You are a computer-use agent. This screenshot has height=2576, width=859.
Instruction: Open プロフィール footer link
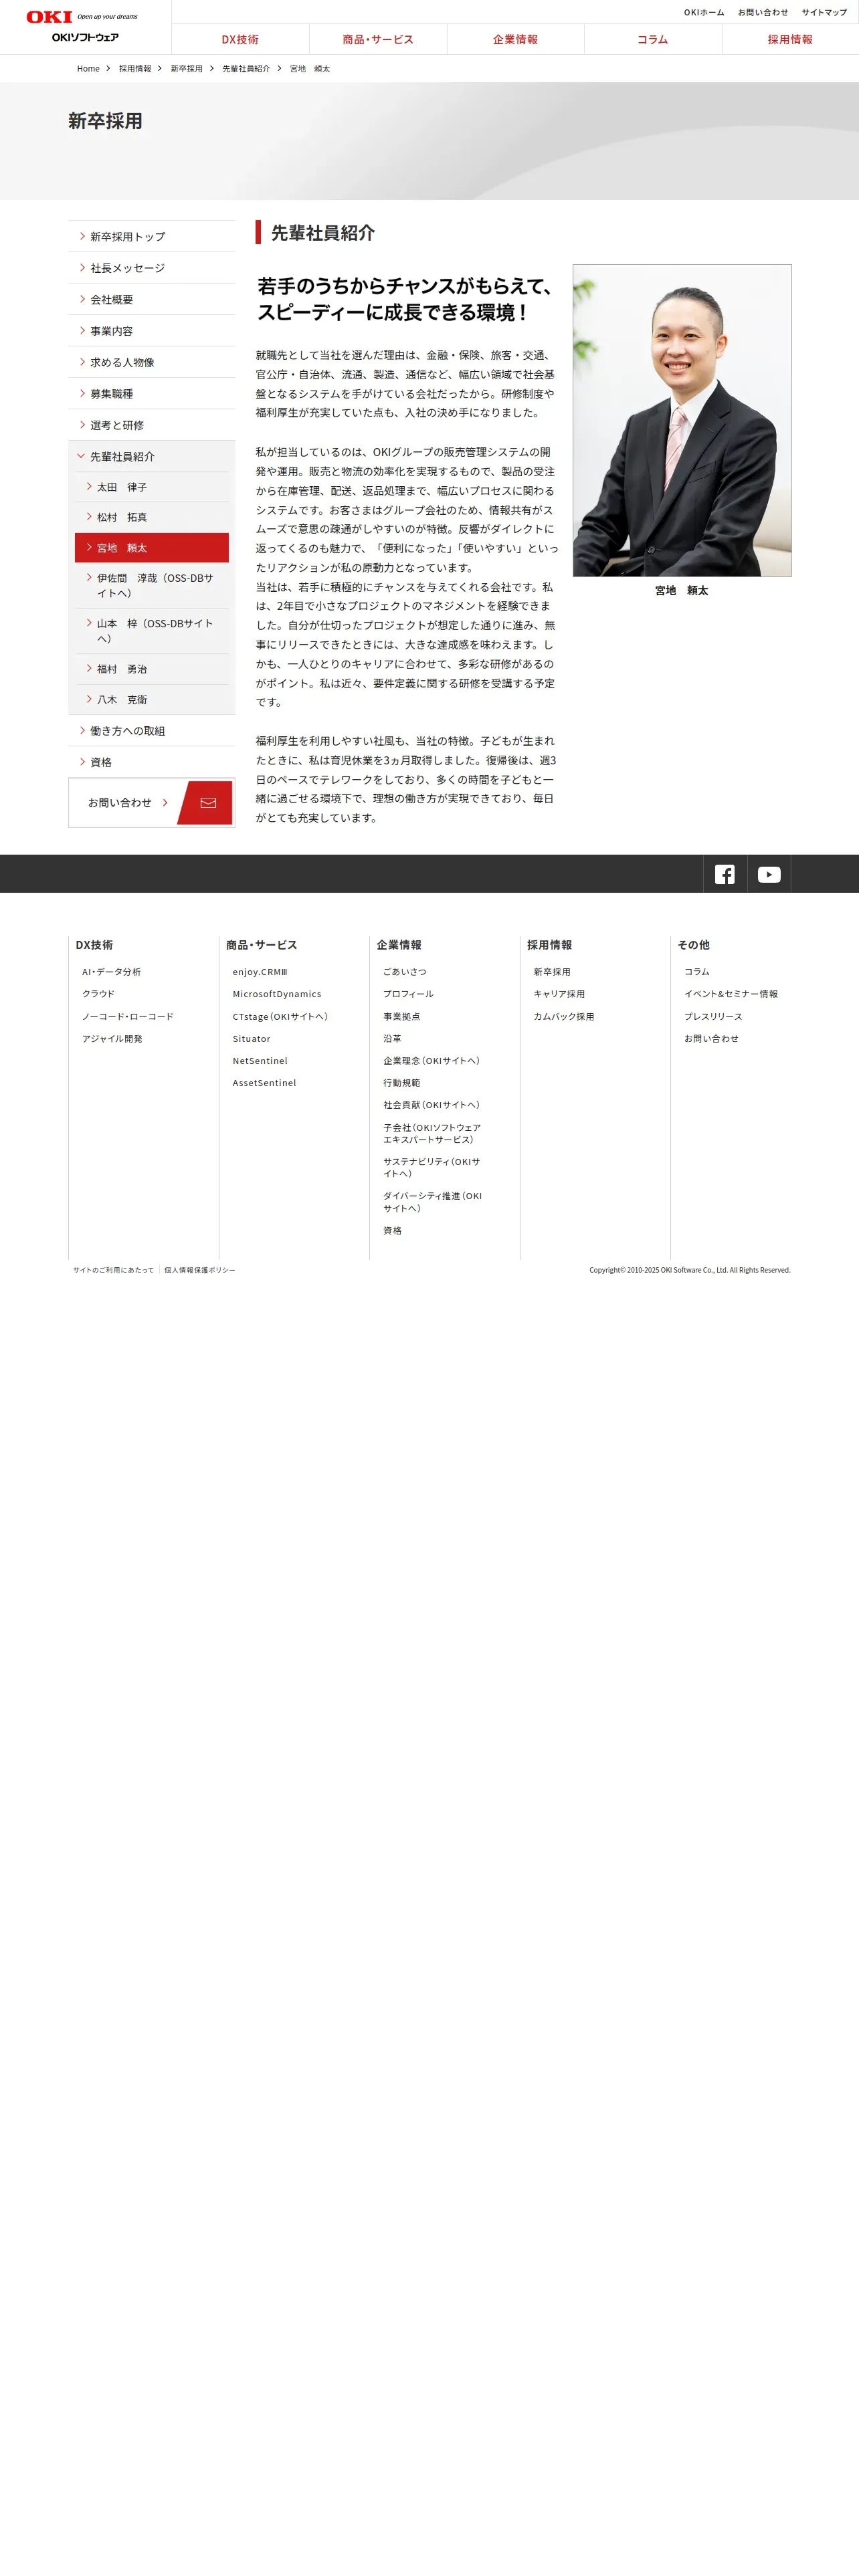(408, 994)
